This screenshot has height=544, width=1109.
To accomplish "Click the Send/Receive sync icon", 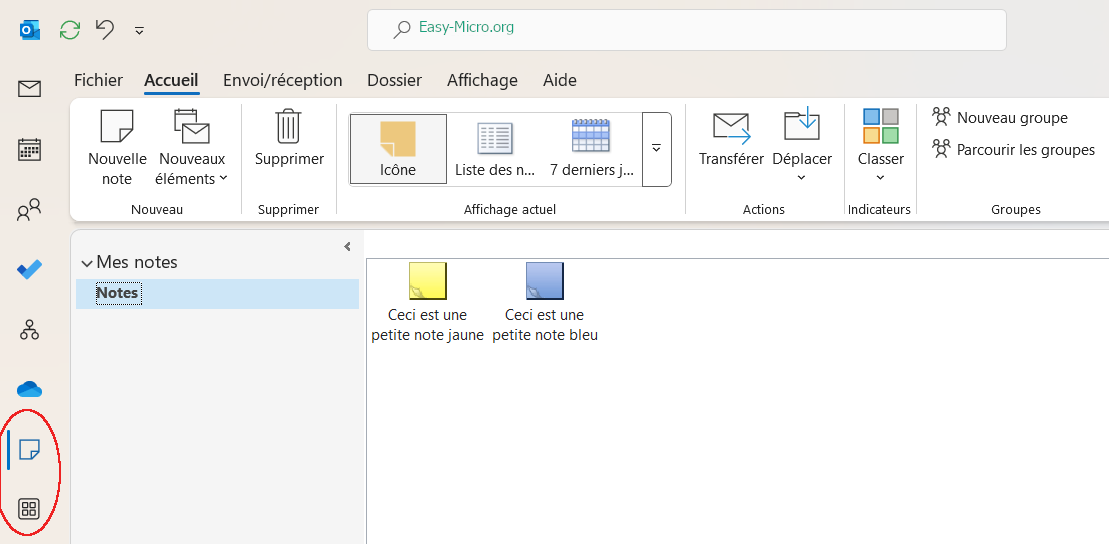I will [x=70, y=30].
